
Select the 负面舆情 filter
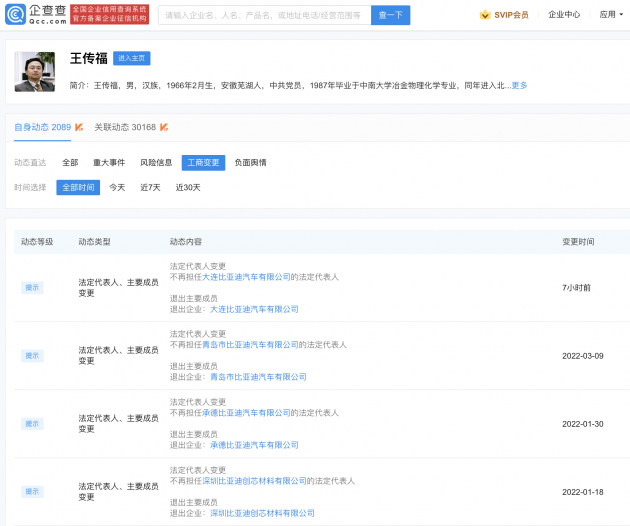250,163
